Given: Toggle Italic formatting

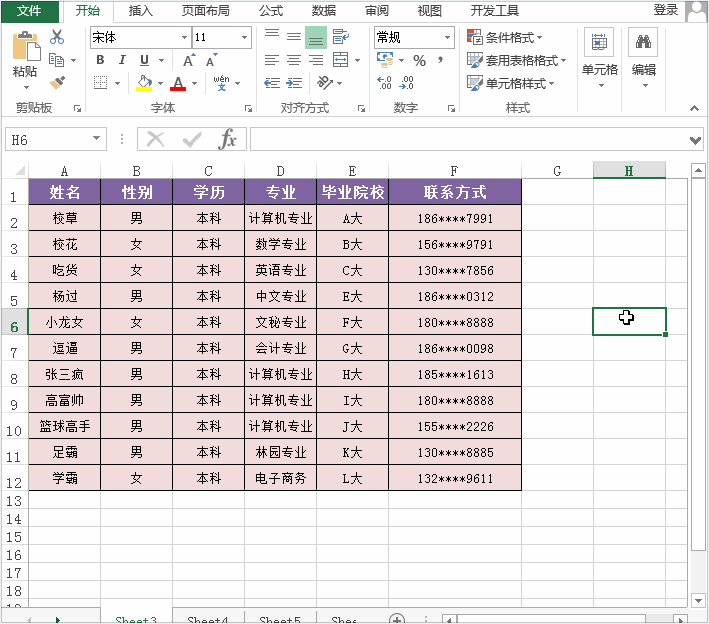Looking at the screenshot, I should pyautogui.click(x=122, y=60).
